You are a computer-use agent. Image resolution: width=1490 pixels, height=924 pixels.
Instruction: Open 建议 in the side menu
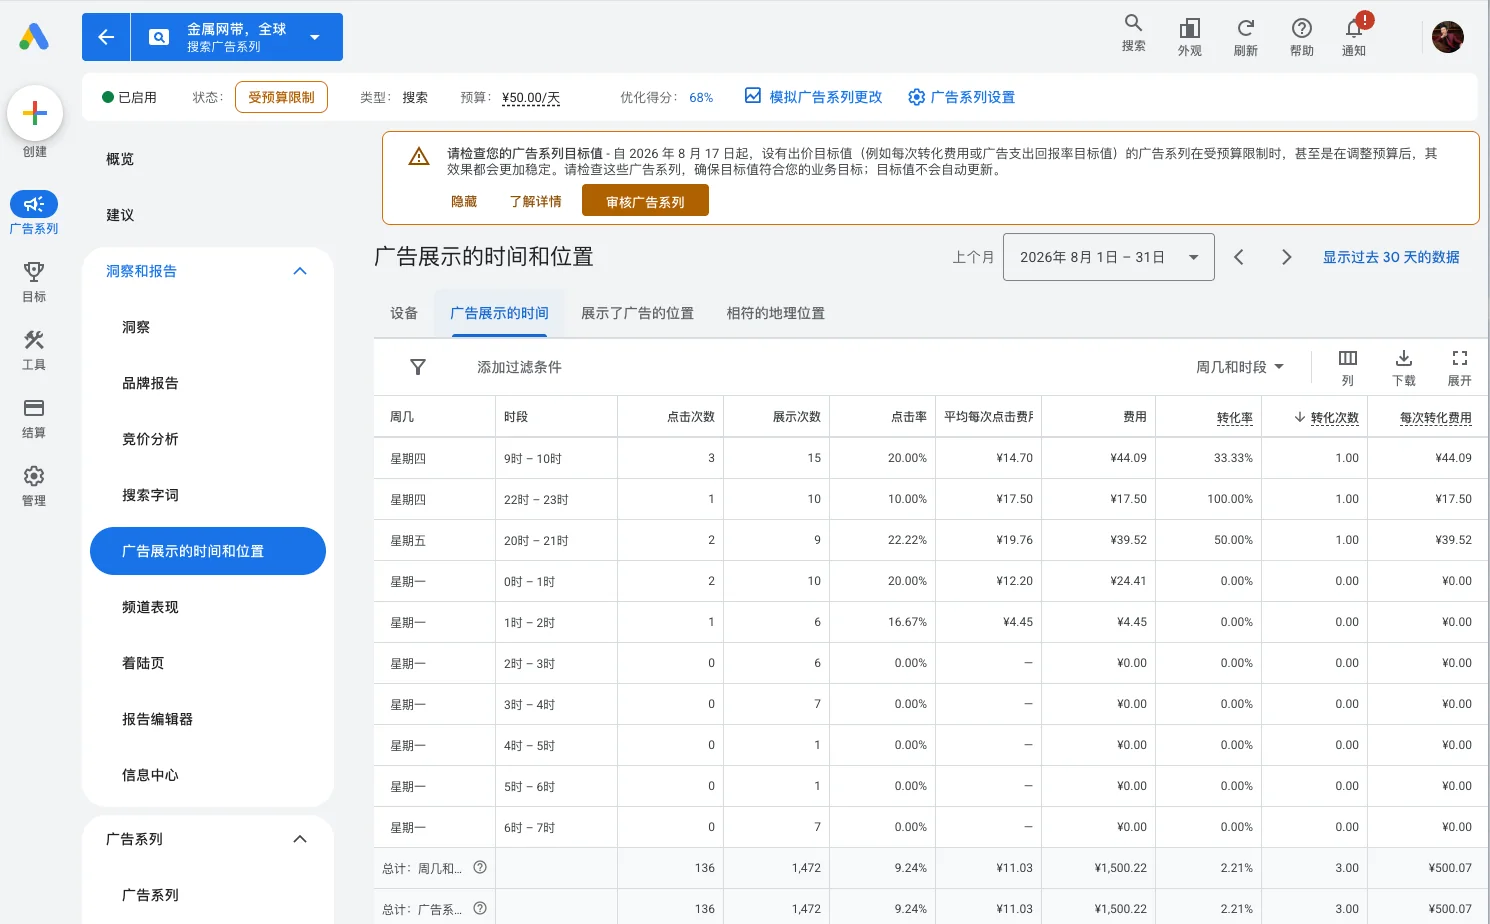(x=120, y=215)
